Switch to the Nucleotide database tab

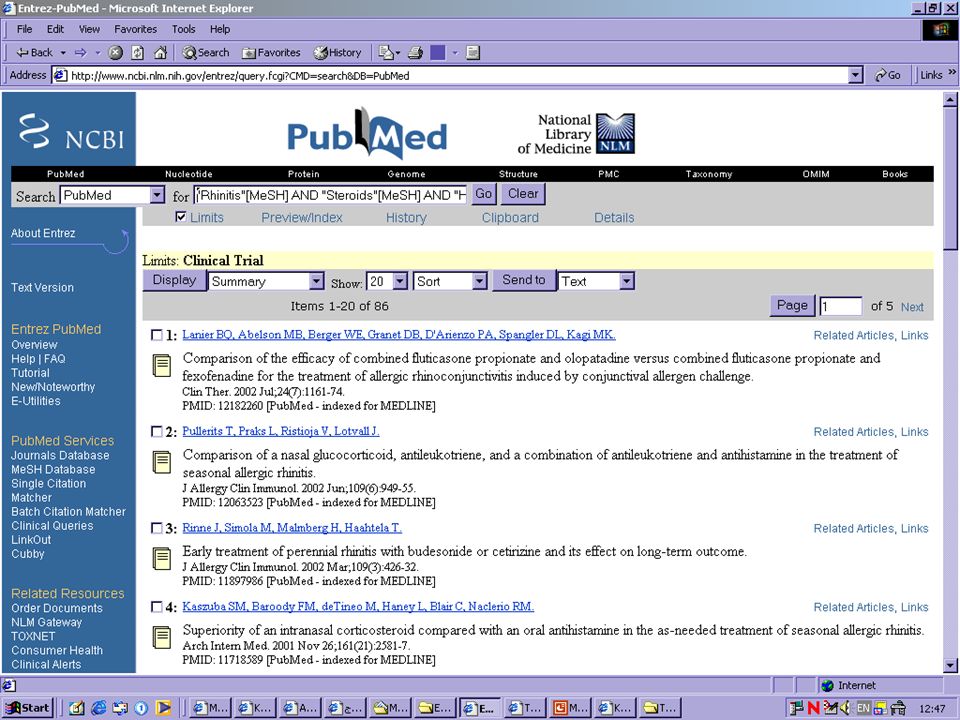pos(189,174)
